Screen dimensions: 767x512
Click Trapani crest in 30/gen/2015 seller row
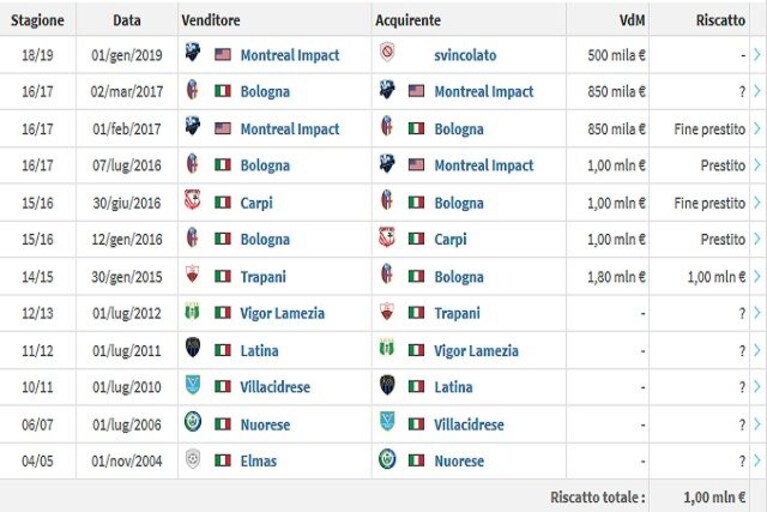(x=192, y=274)
